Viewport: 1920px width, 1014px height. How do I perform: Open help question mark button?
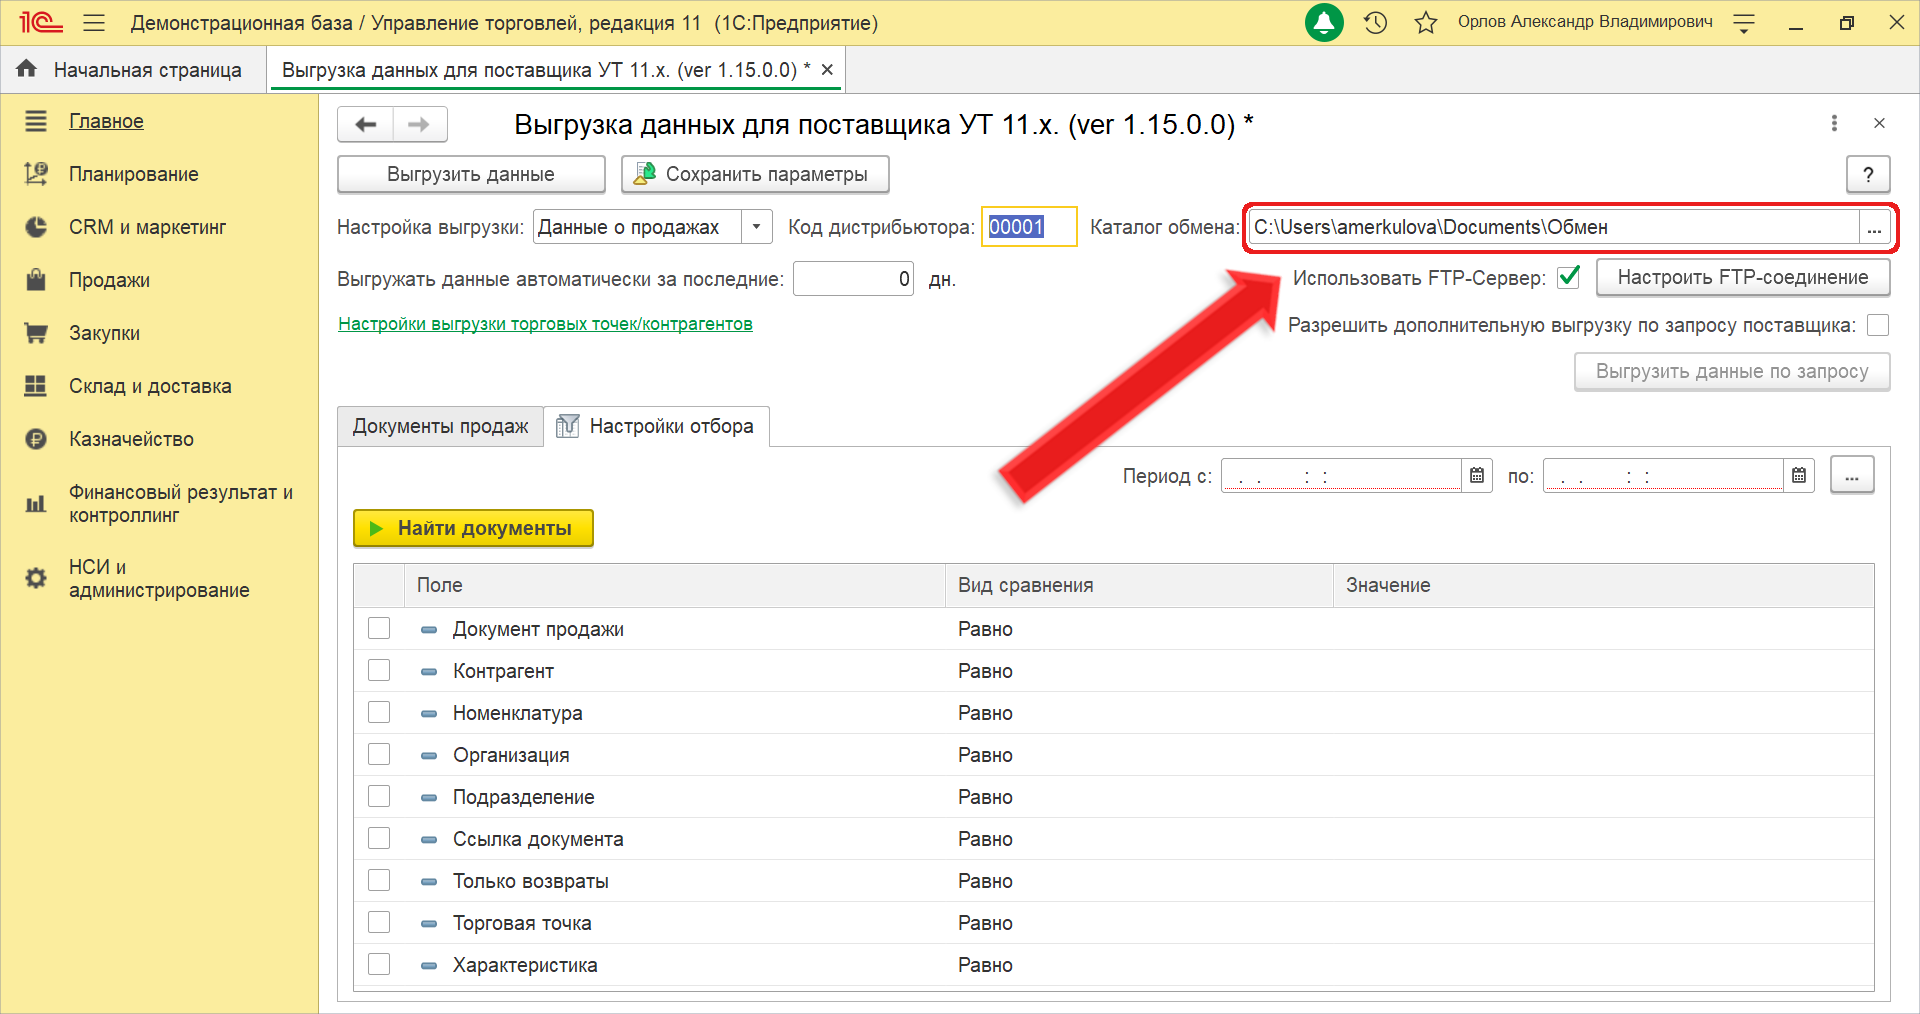[1868, 174]
